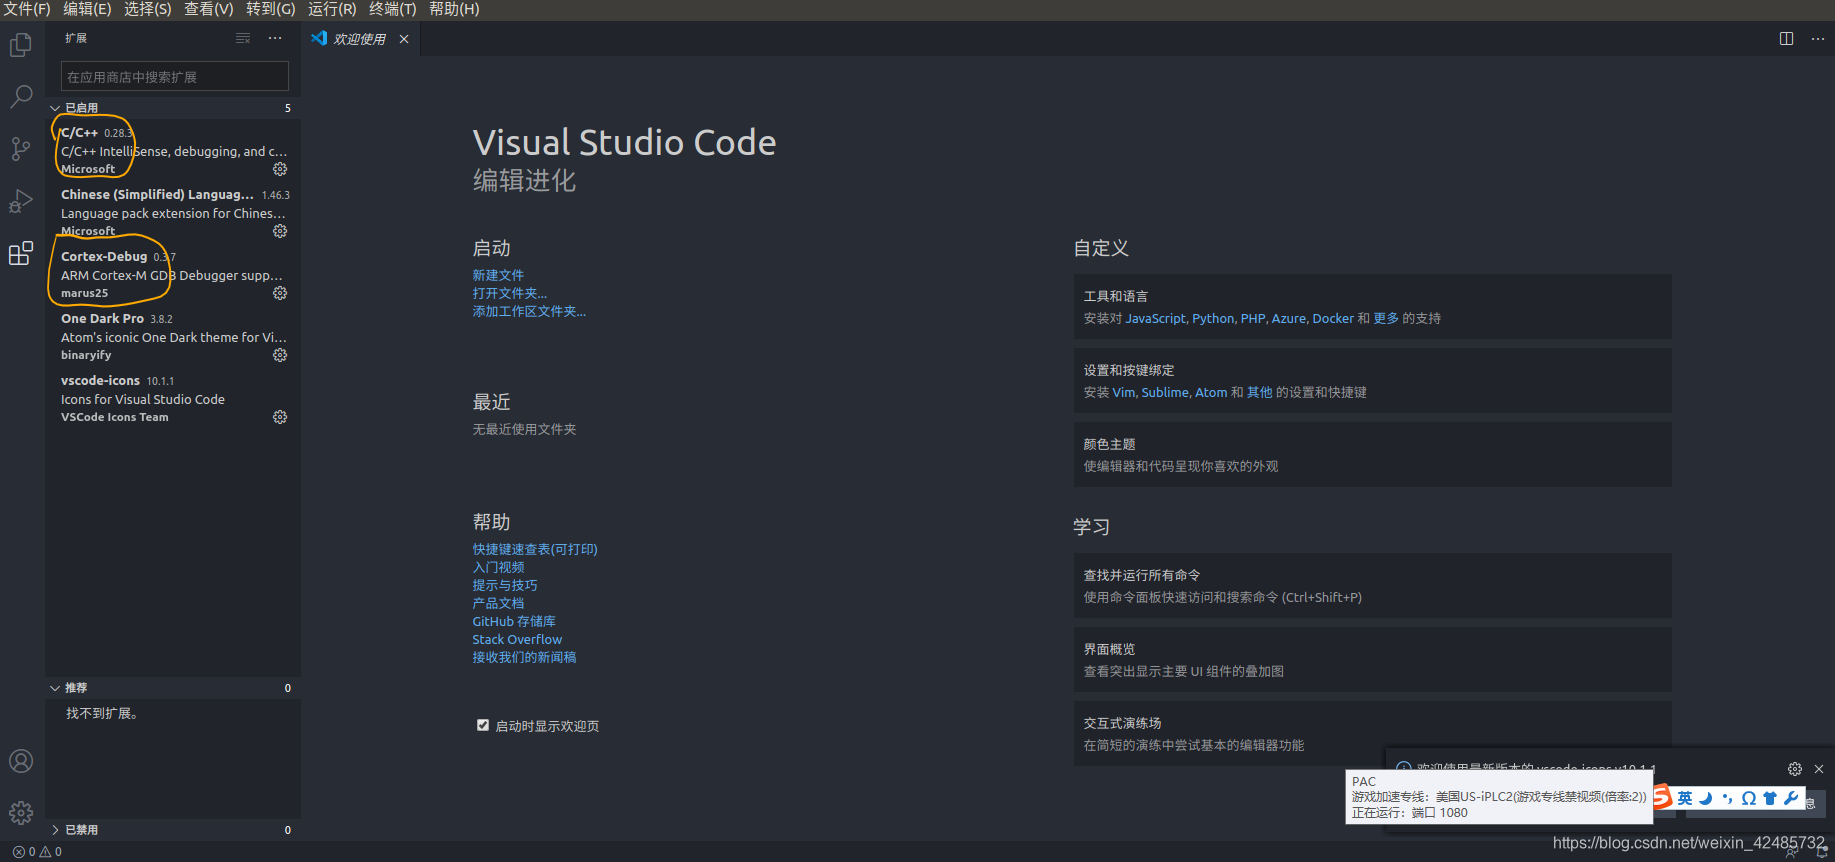Open the 文件(F) menu

(27, 9)
